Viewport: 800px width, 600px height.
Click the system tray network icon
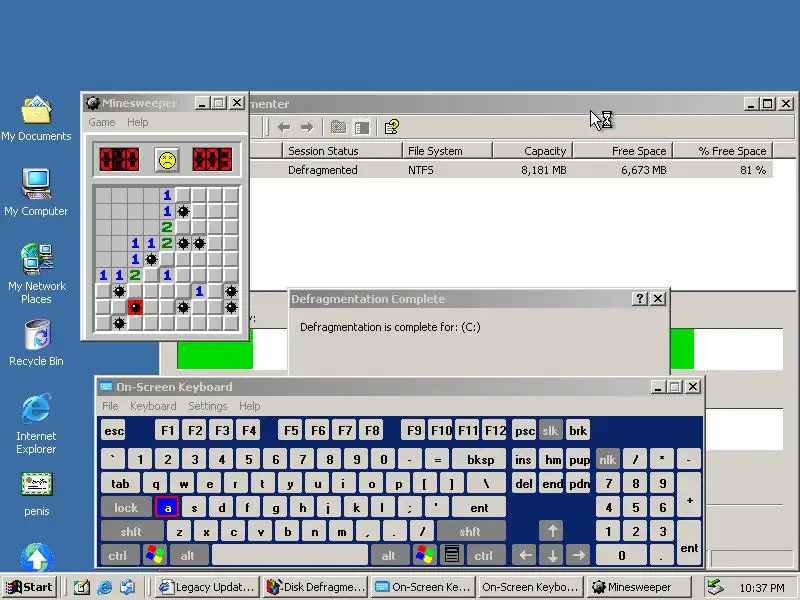715,587
